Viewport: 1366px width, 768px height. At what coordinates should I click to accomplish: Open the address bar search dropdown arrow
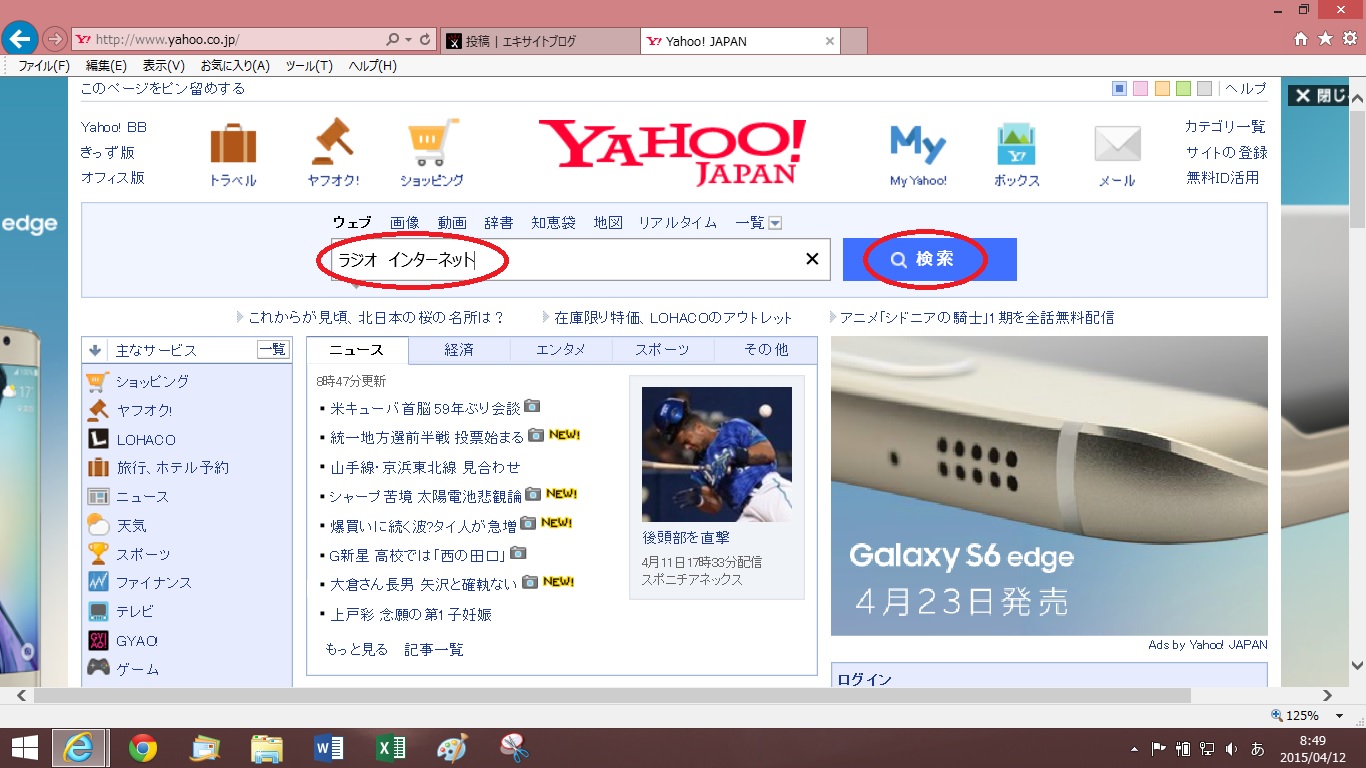click(408, 40)
